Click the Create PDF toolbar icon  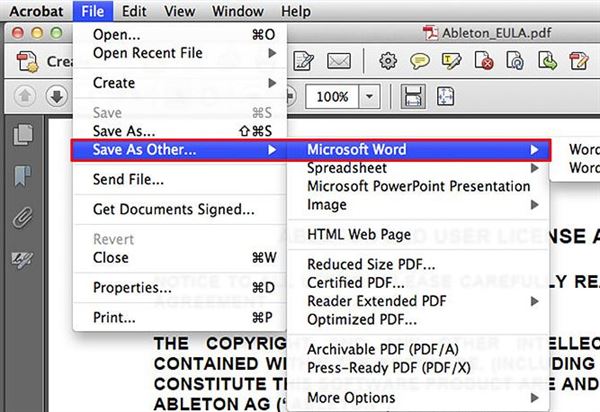(28, 61)
